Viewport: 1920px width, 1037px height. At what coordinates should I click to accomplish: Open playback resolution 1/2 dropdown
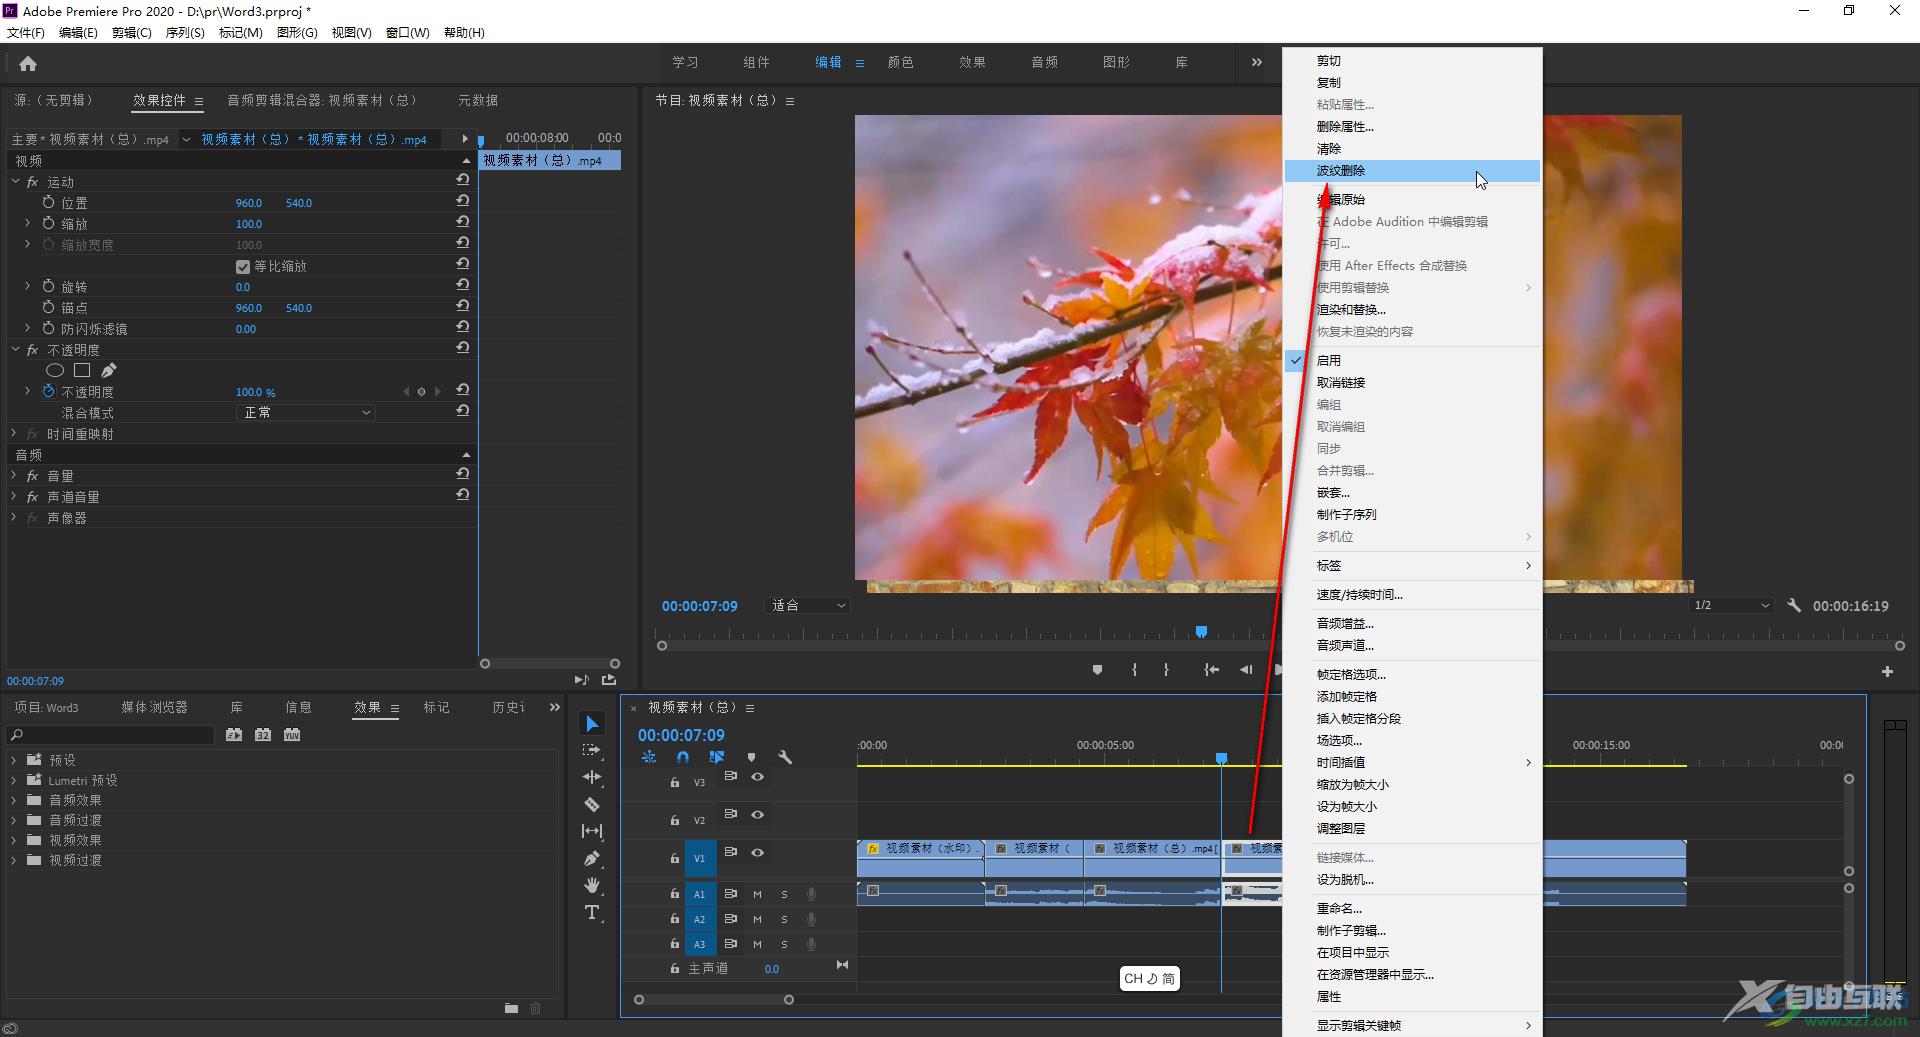click(x=1732, y=605)
